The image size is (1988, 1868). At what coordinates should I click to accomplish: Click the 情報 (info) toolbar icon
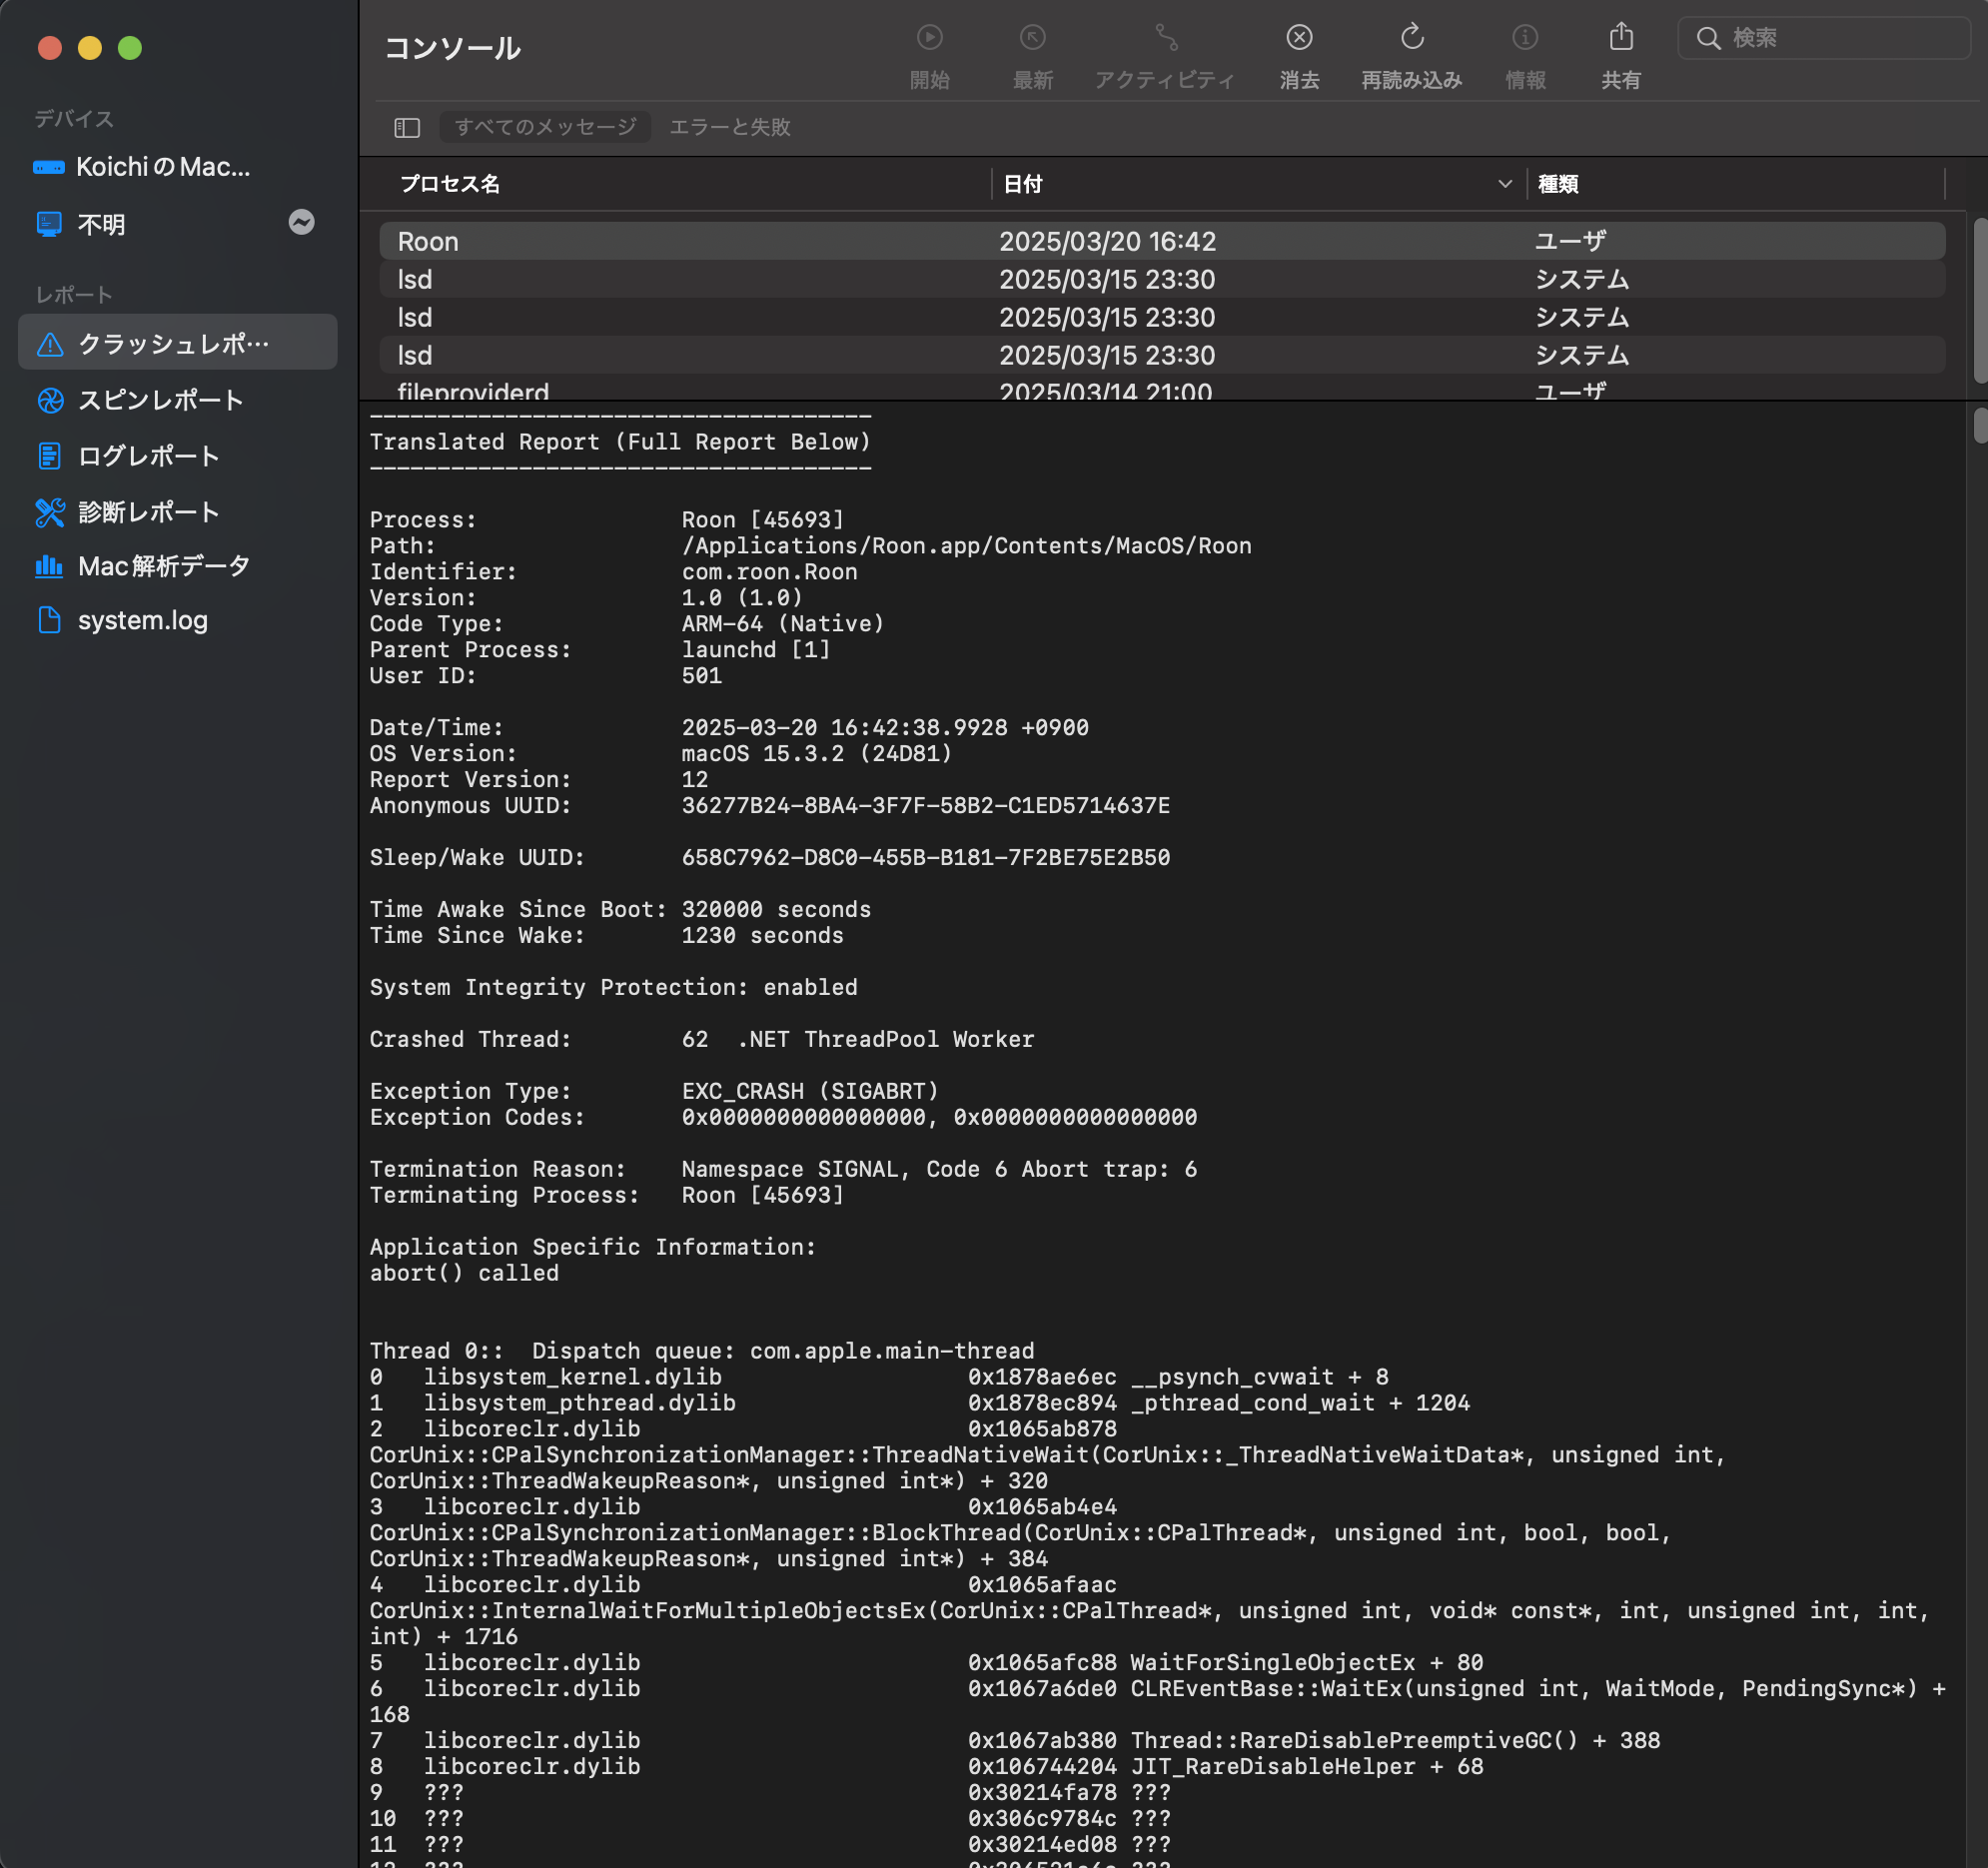tap(1524, 38)
